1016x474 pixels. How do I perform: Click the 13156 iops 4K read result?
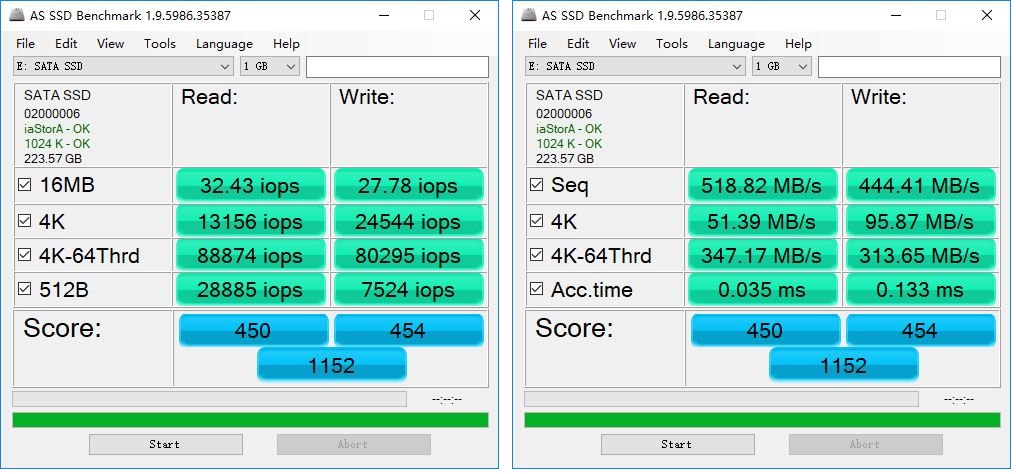point(251,221)
